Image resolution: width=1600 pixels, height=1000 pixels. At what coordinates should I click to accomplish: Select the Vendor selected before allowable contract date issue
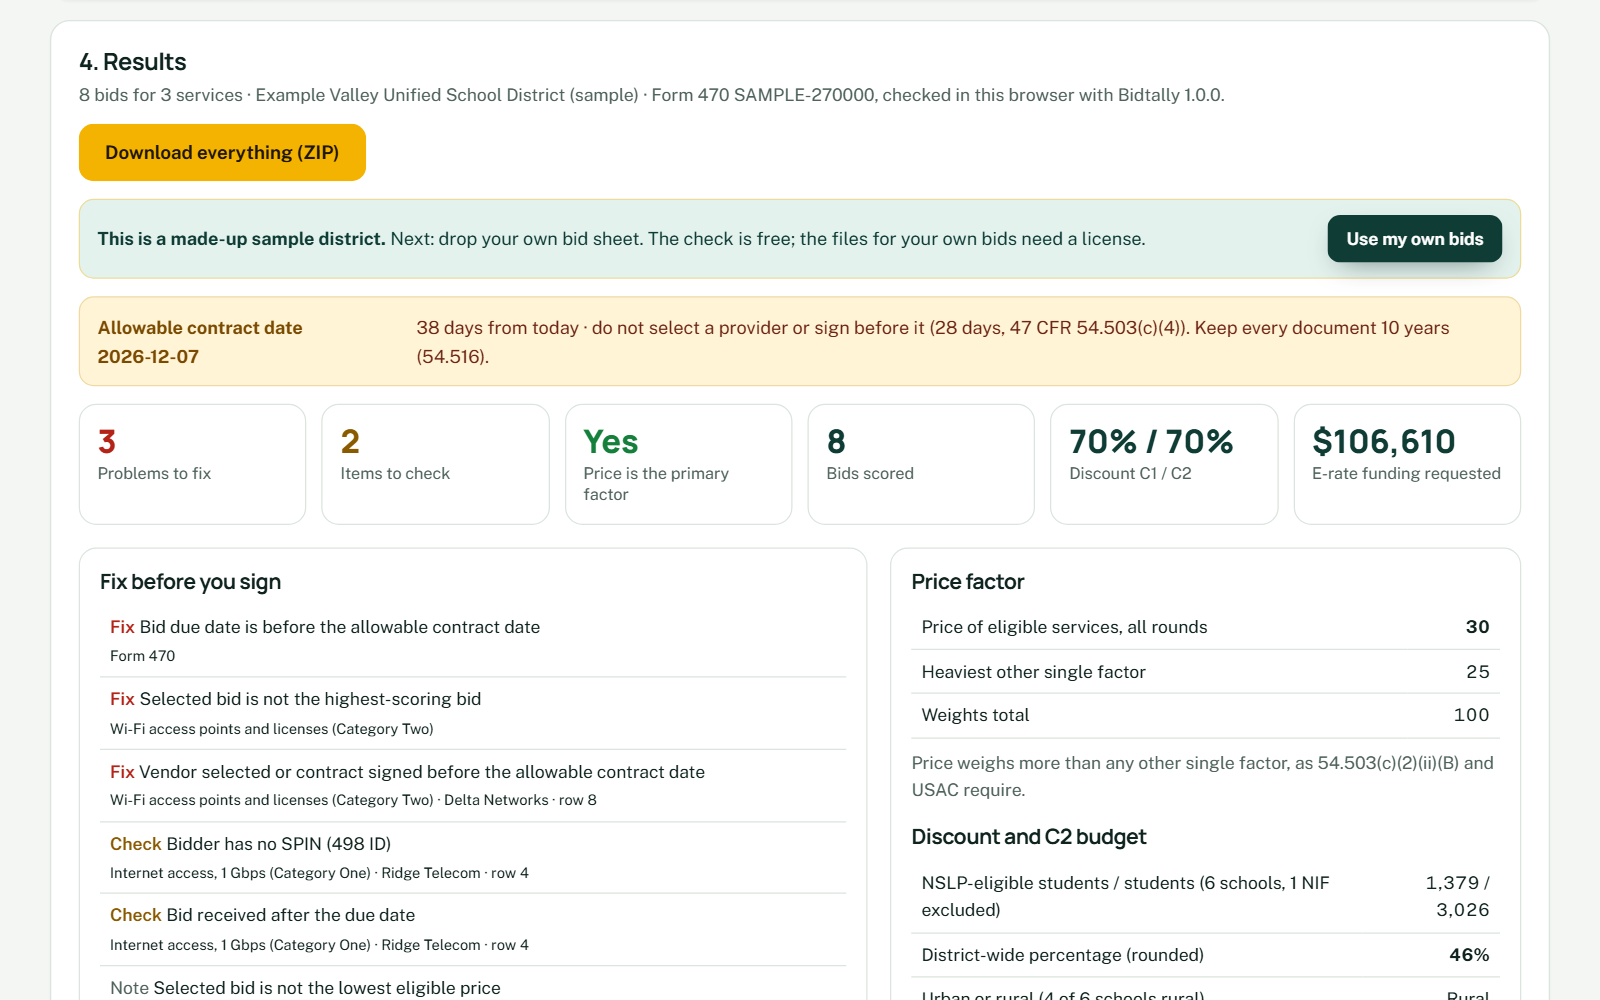[x=473, y=785]
